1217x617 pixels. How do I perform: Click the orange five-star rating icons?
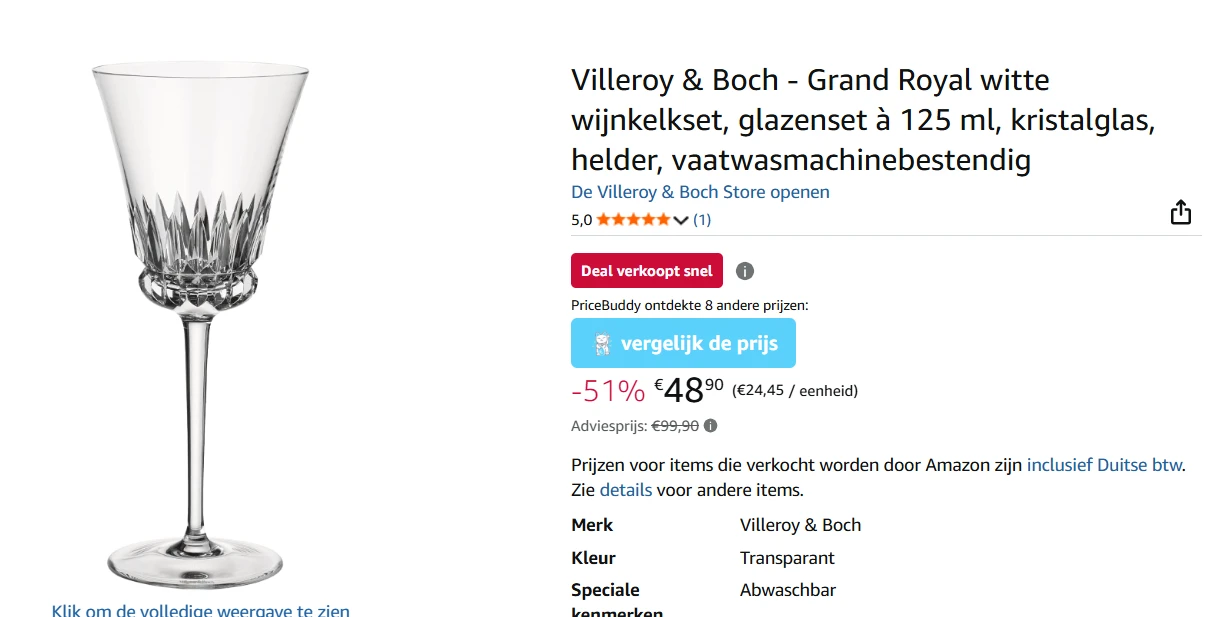(634, 220)
